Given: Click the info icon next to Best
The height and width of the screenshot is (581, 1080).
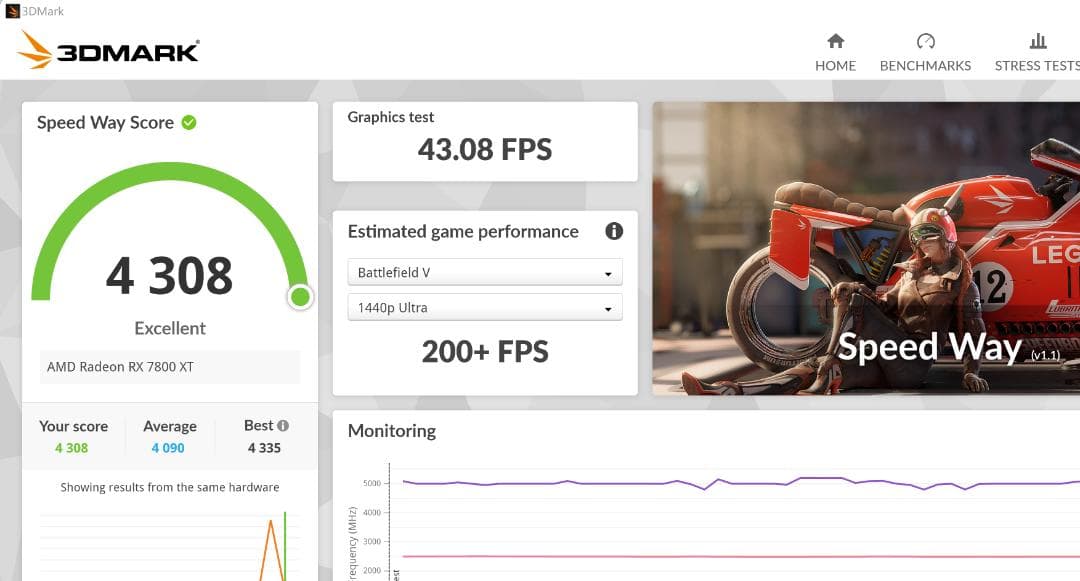Looking at the screenshot, I should click(x=283, y=426).
